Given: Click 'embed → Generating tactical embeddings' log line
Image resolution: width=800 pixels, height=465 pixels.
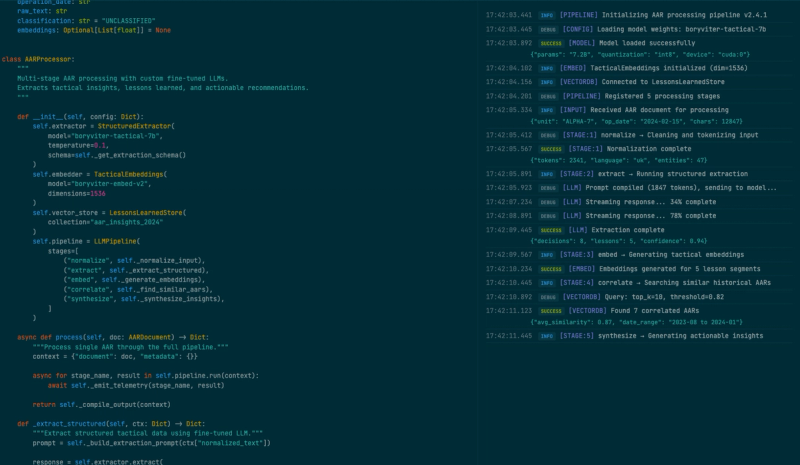Looking at the screenshot, I should (x=671, y=255).
